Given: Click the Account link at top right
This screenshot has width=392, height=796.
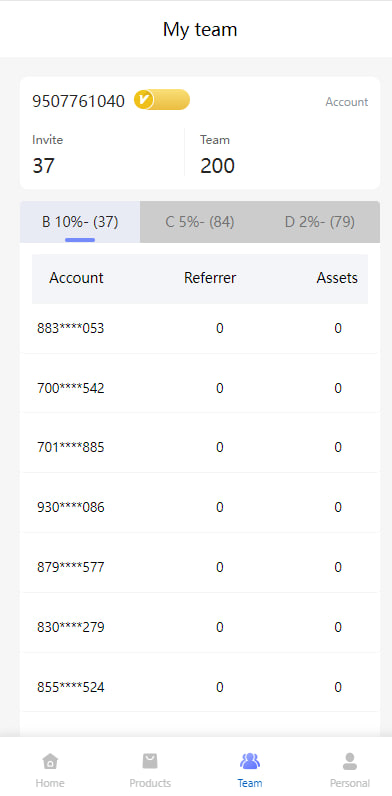Looking at the screenshot, I should 347,102.
